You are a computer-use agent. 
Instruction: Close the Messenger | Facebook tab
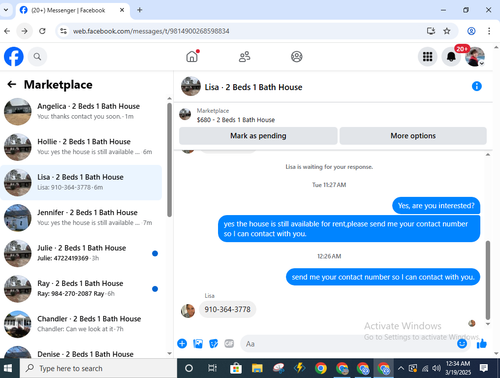tap(122, 10)
